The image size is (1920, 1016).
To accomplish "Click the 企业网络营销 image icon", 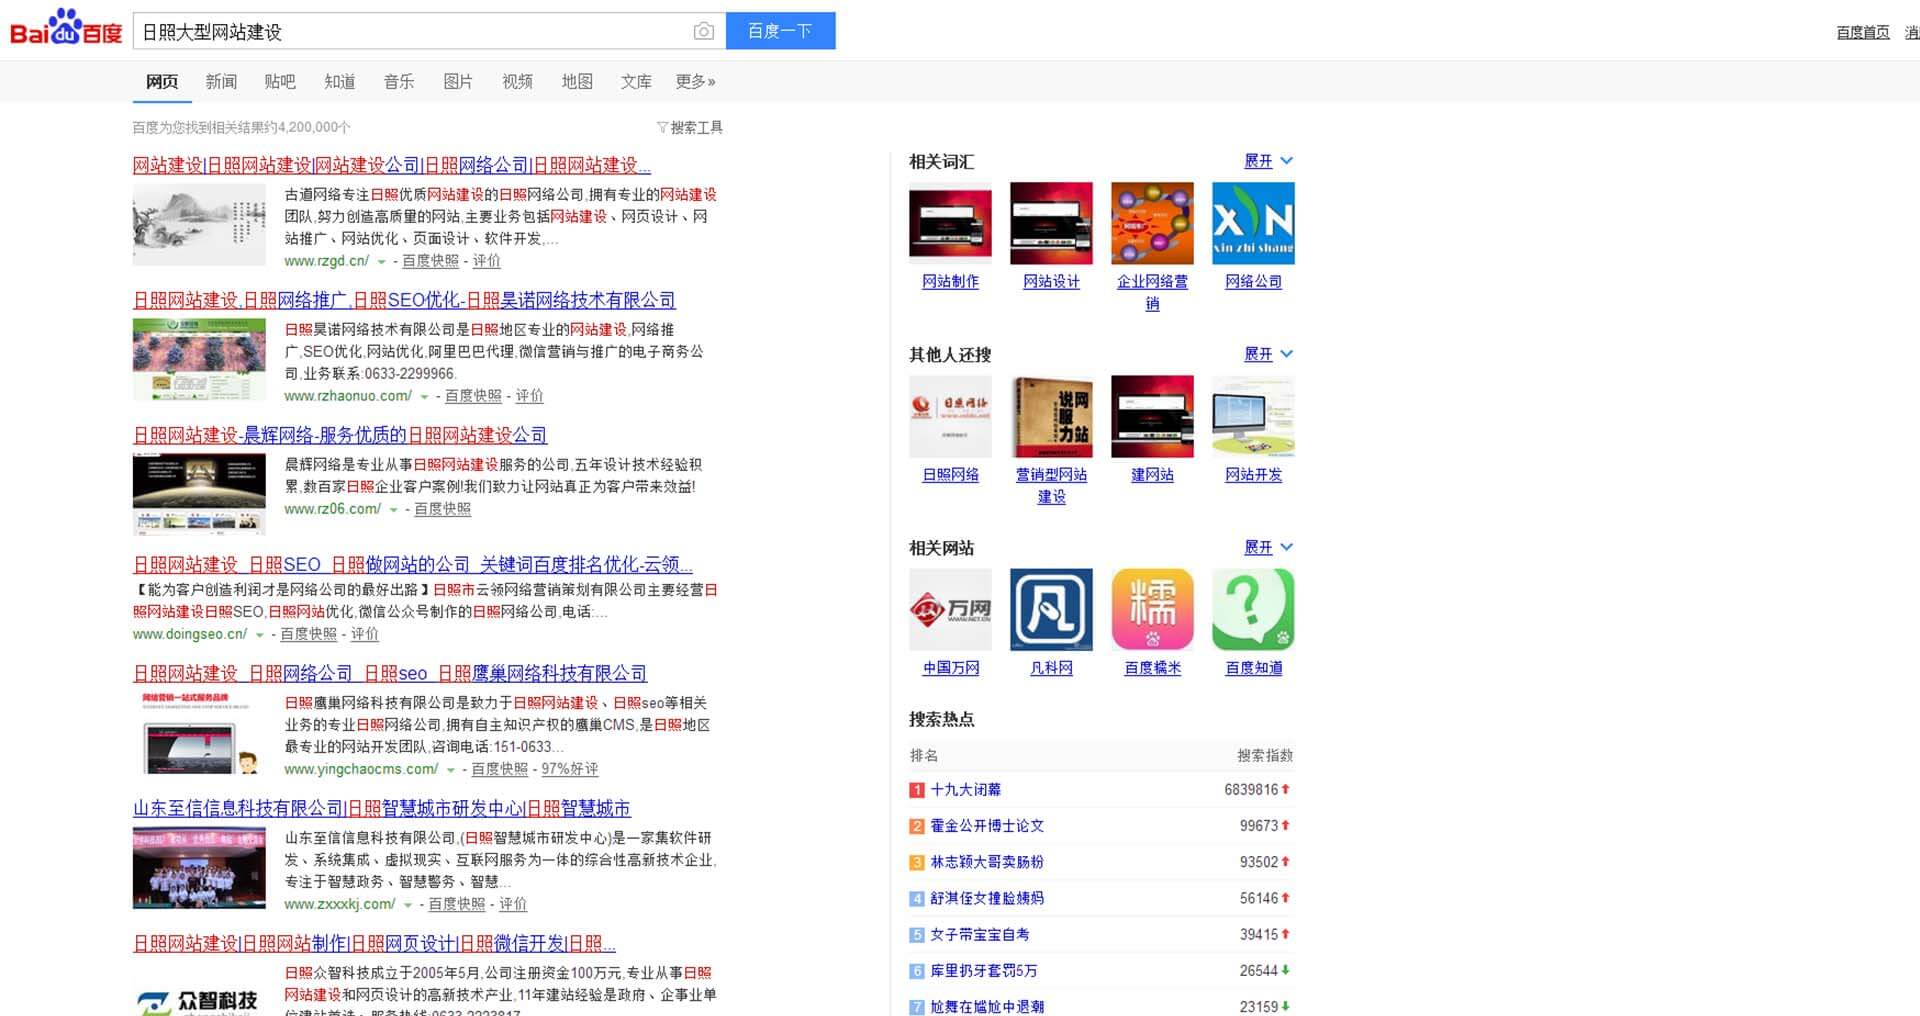I will coord(1152,223).
